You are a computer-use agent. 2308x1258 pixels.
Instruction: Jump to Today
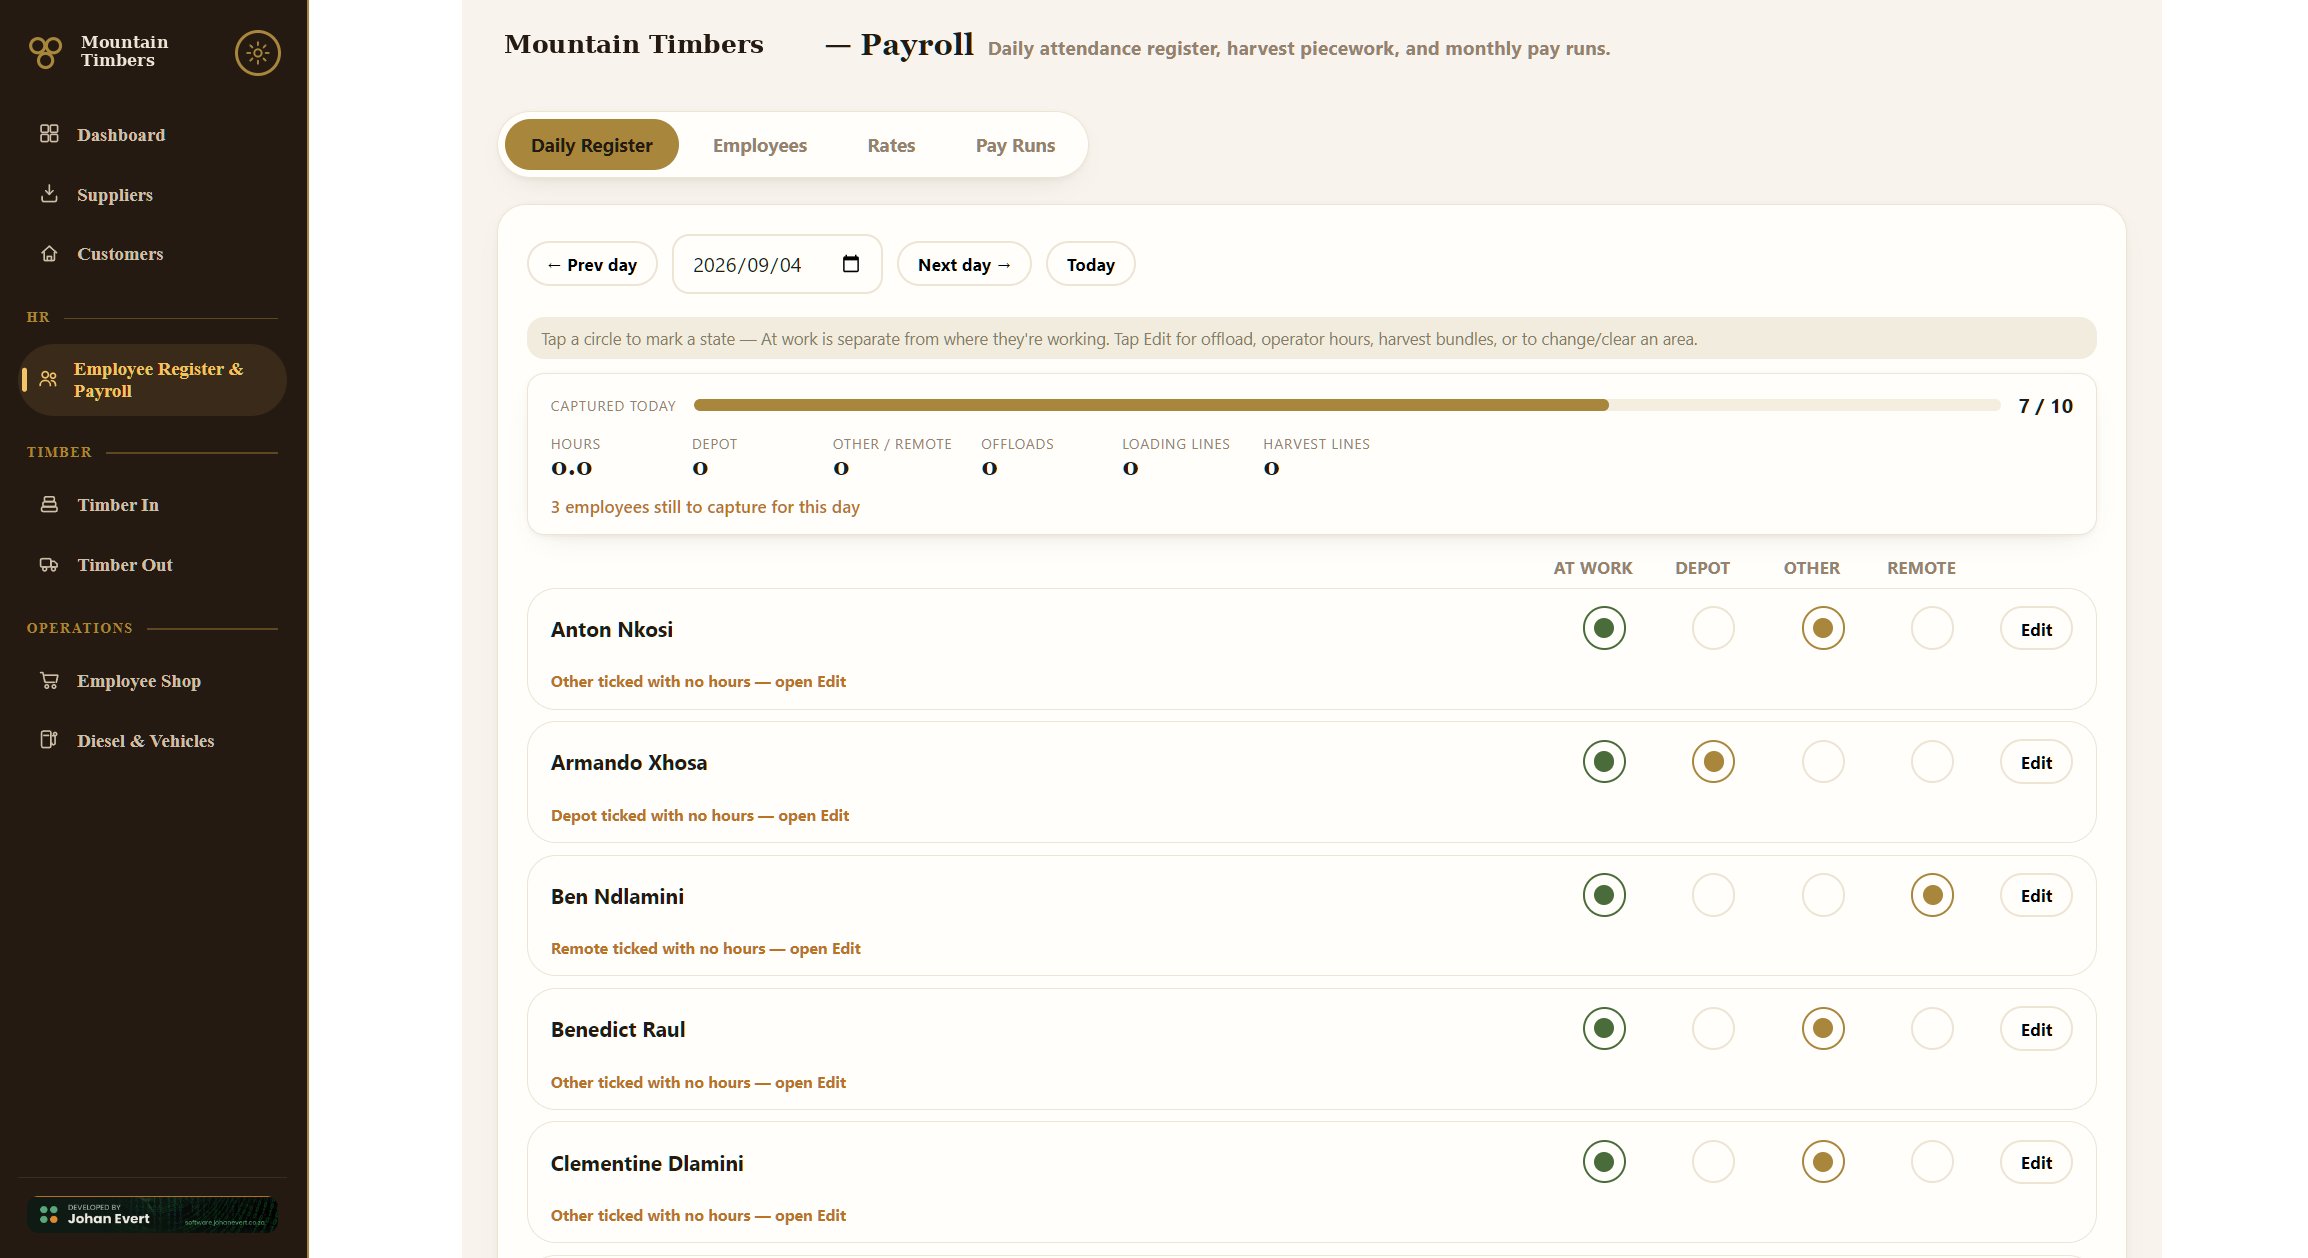(1090, 264)
